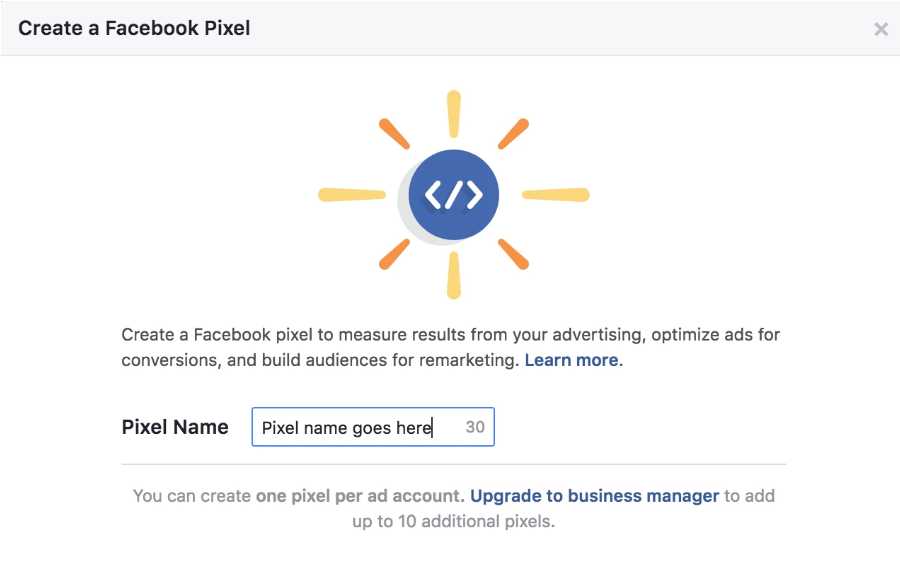Click the divider line below Pixel Name
900x563 pixels.
[x=454, y=464]
